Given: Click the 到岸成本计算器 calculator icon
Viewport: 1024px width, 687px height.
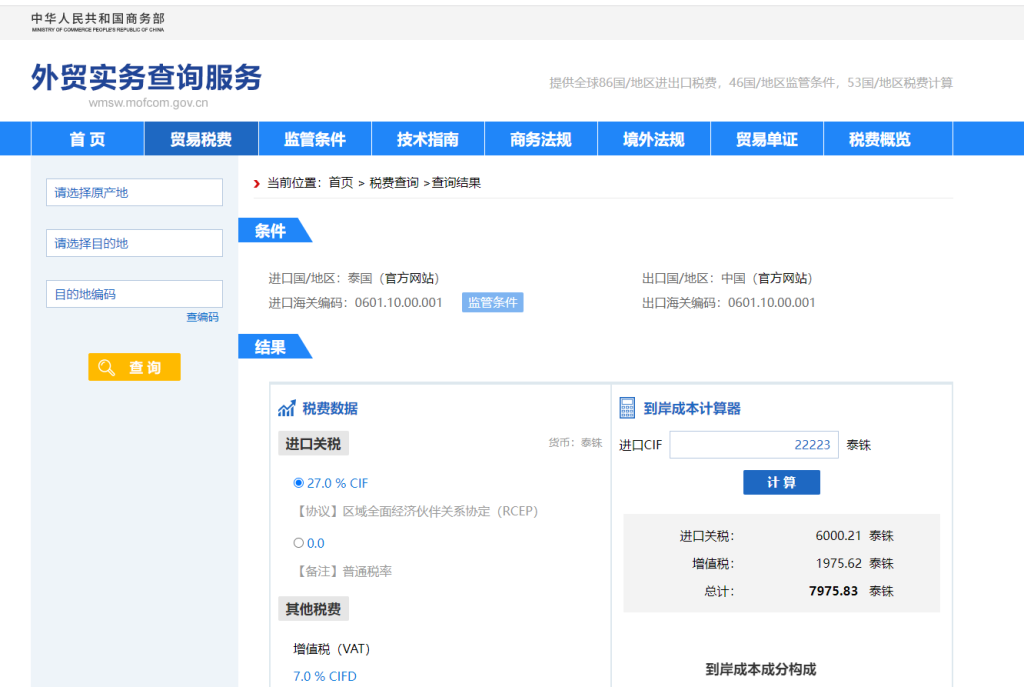Looking at the screenshot, I should click(x=627, y=407).
